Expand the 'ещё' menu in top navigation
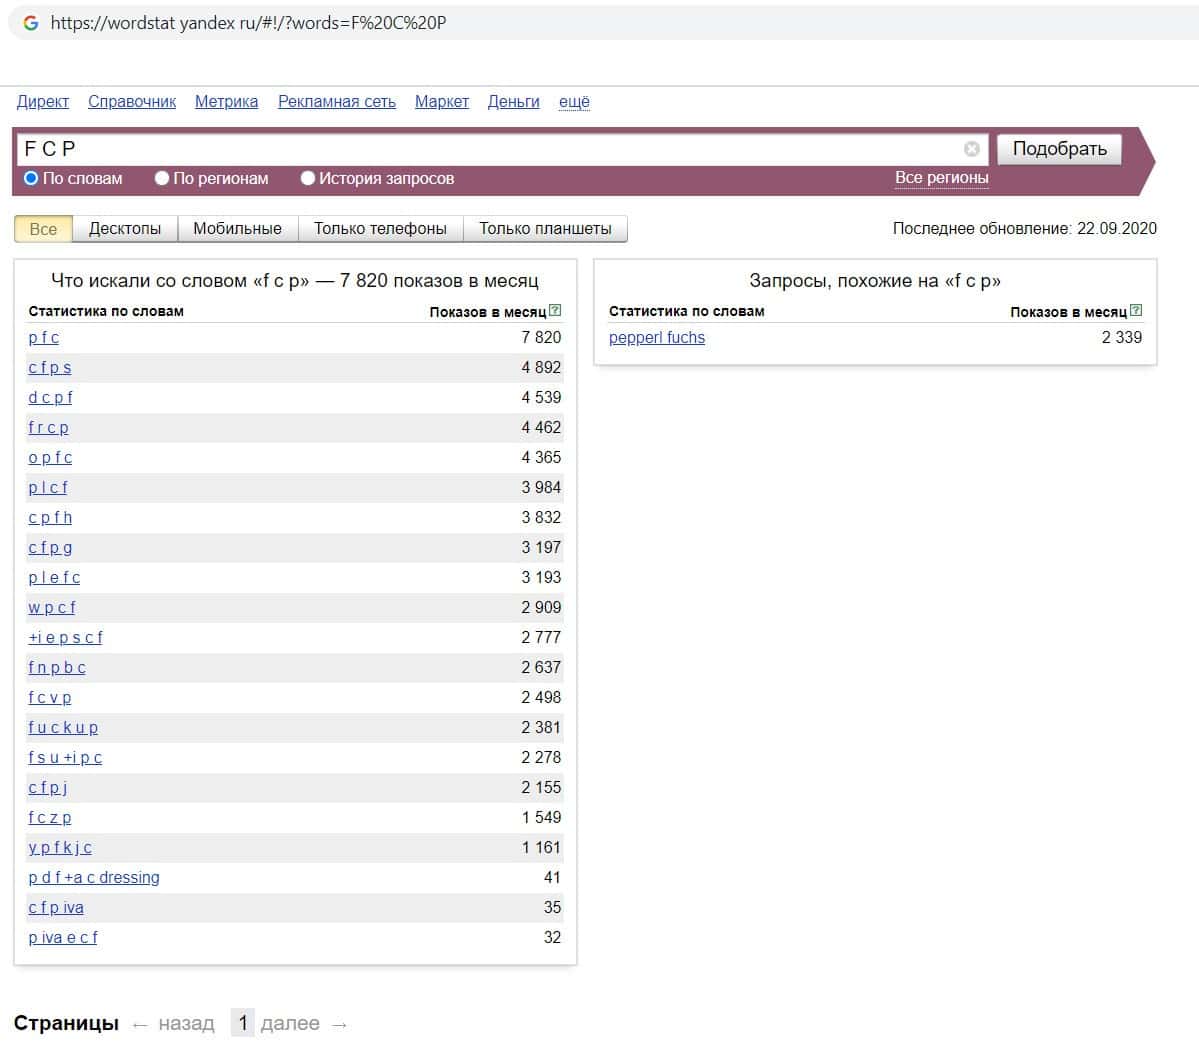 [x=573, y=102]
